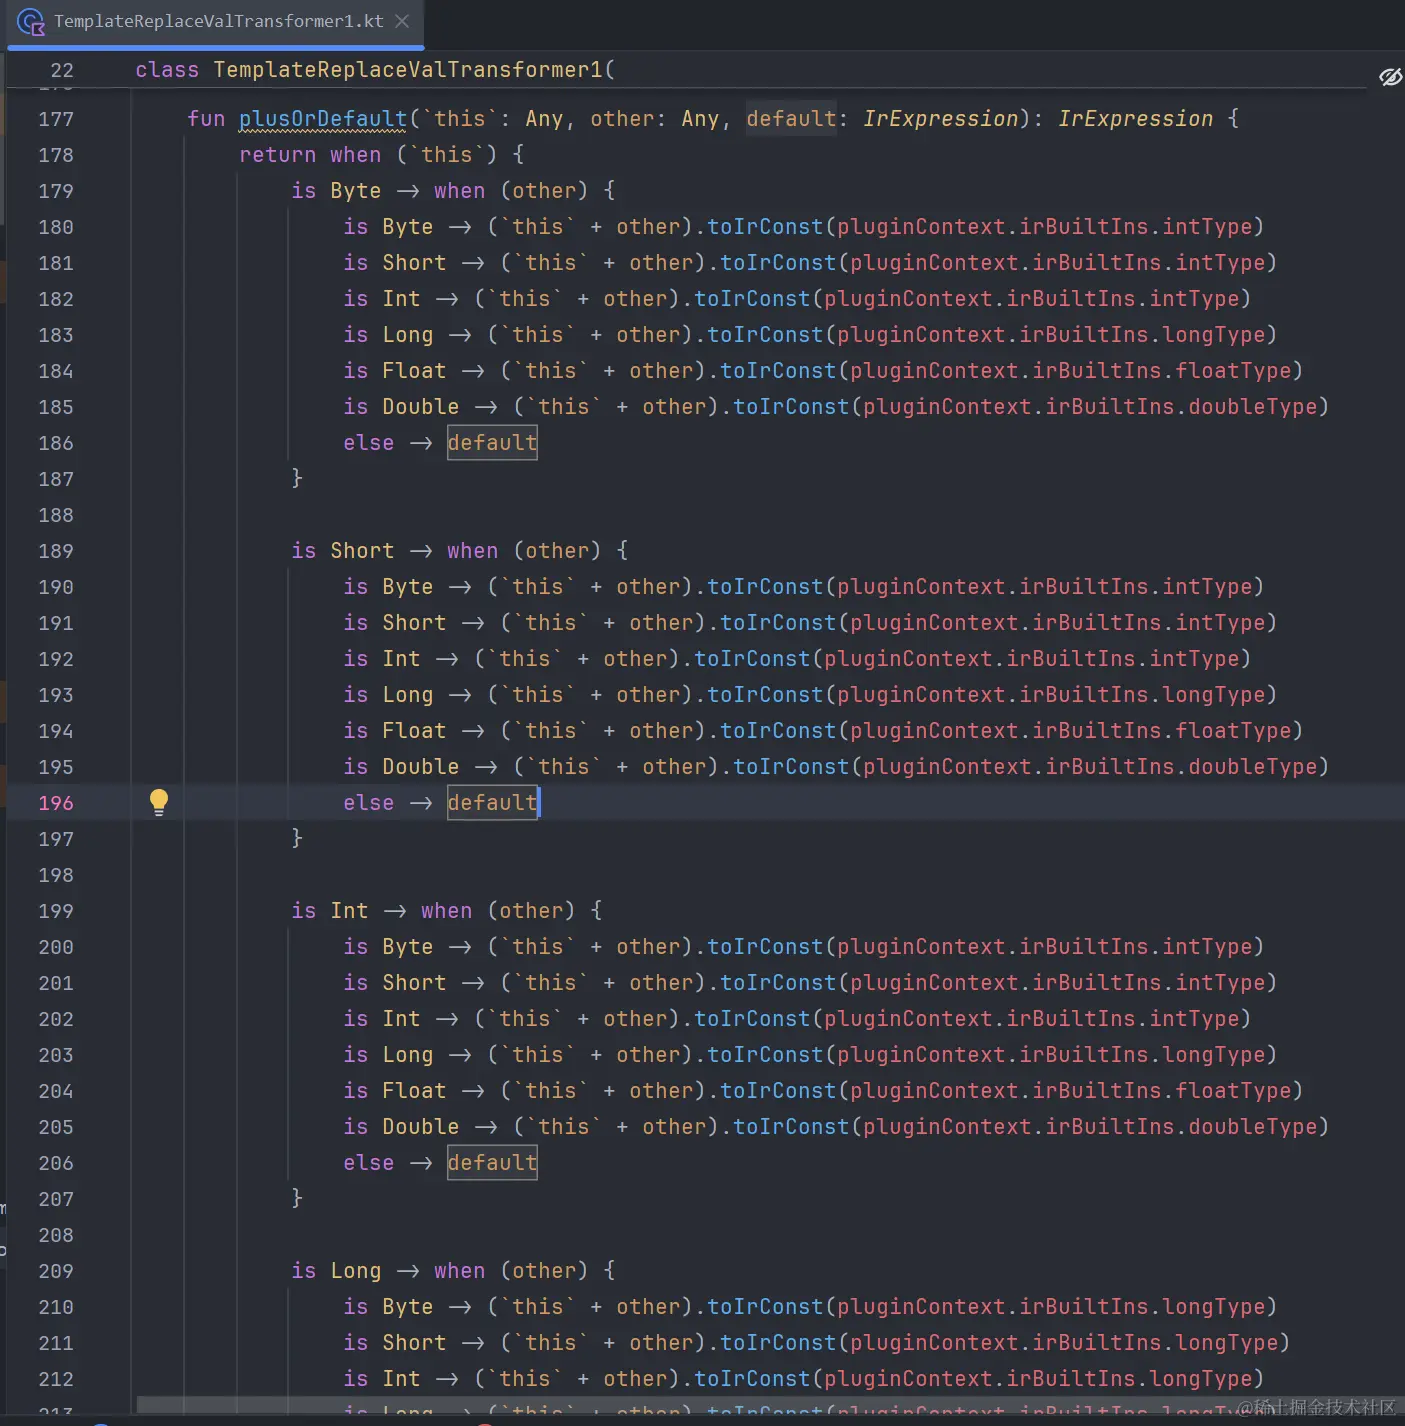Click line number 22 in sticky header
This screenshot has width=1405, height=1426.
(62, 70)
